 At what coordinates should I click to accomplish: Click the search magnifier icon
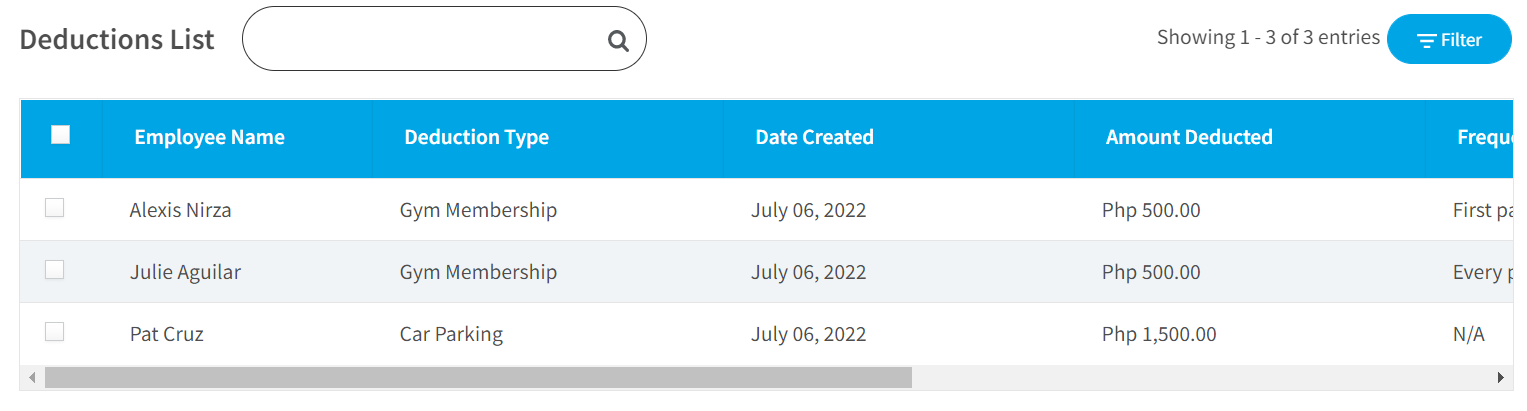point(618,41)
